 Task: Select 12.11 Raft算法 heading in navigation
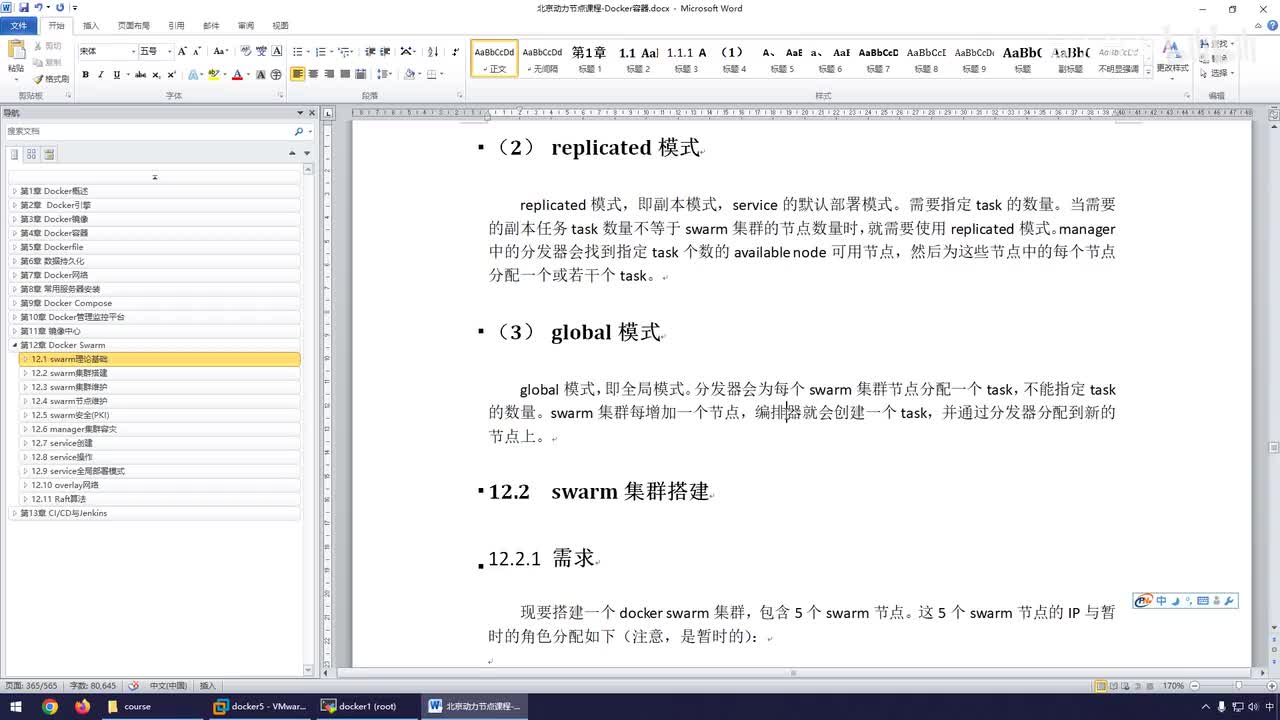(160, 499)
